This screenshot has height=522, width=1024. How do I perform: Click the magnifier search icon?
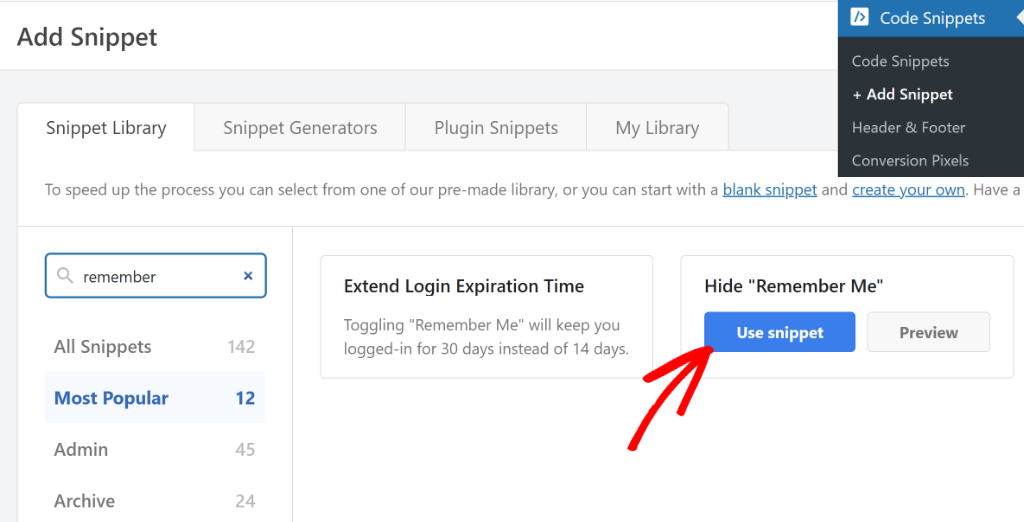point(66,276)
